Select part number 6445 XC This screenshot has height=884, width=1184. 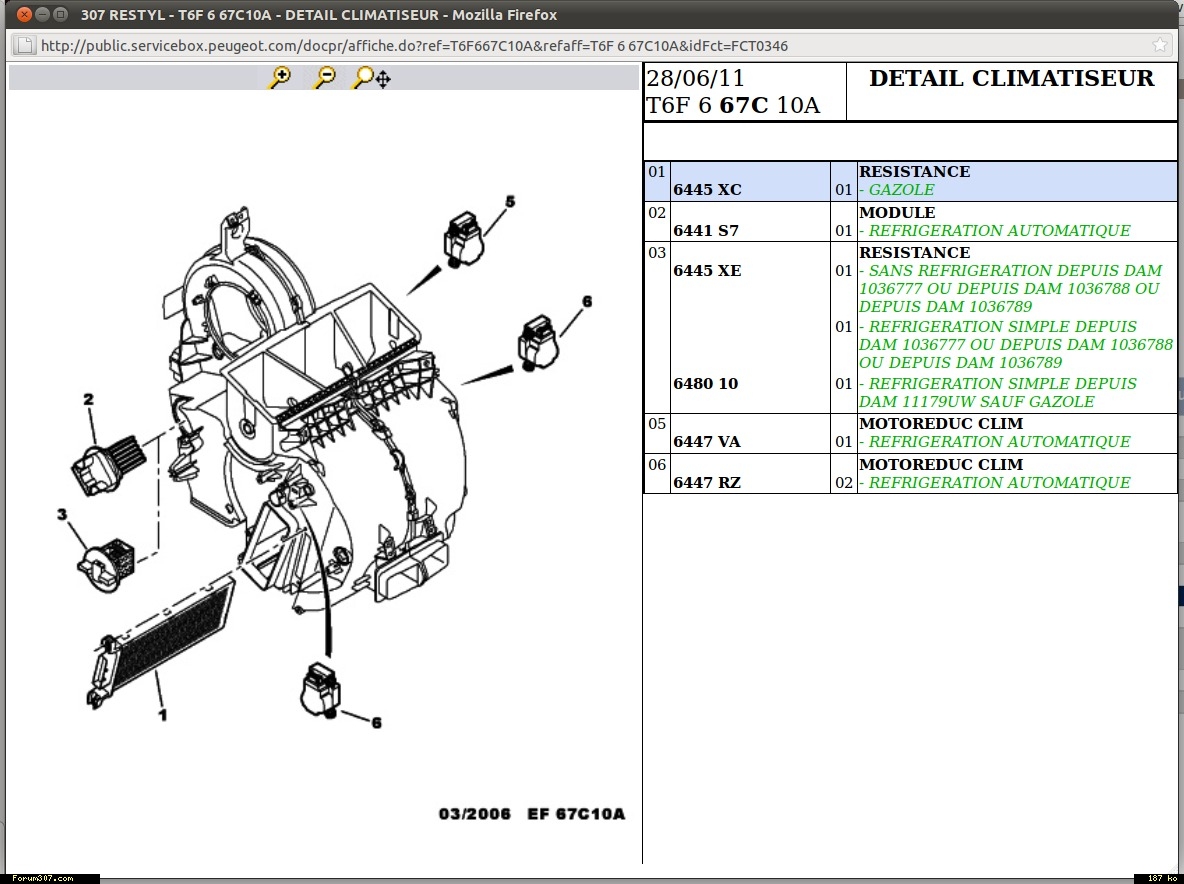point(707,189)
